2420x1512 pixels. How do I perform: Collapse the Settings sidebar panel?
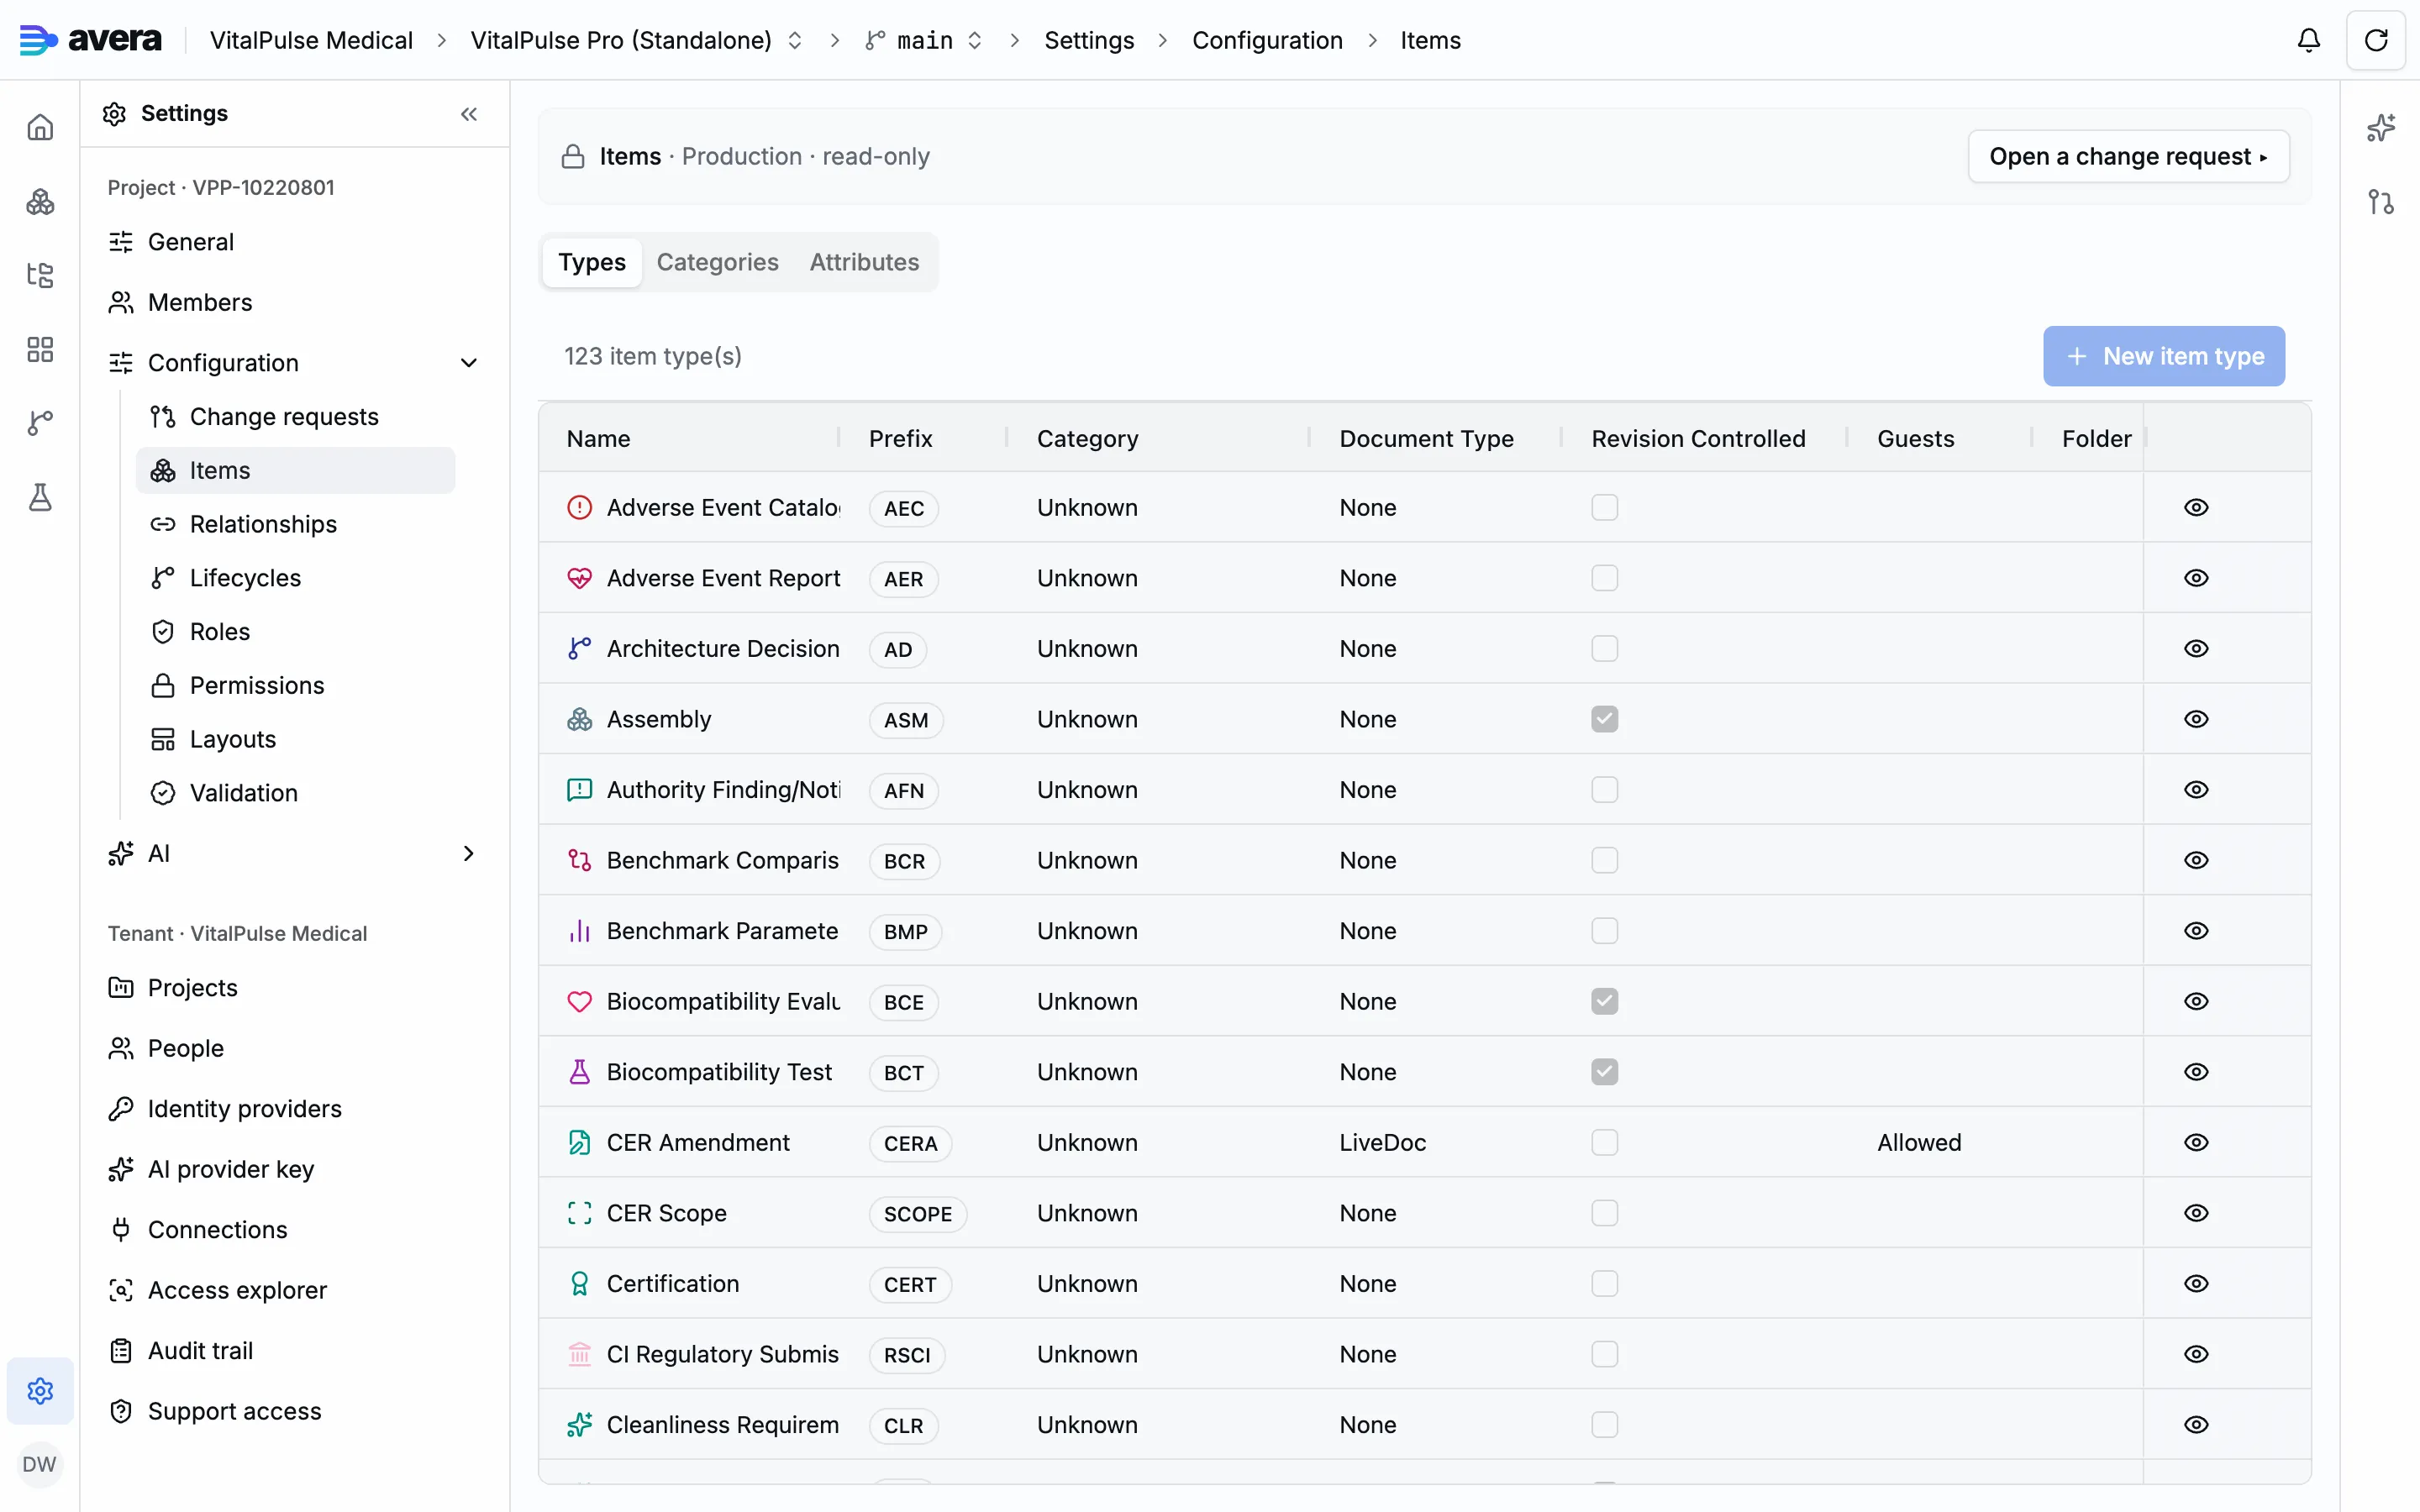tap(469, 114)
